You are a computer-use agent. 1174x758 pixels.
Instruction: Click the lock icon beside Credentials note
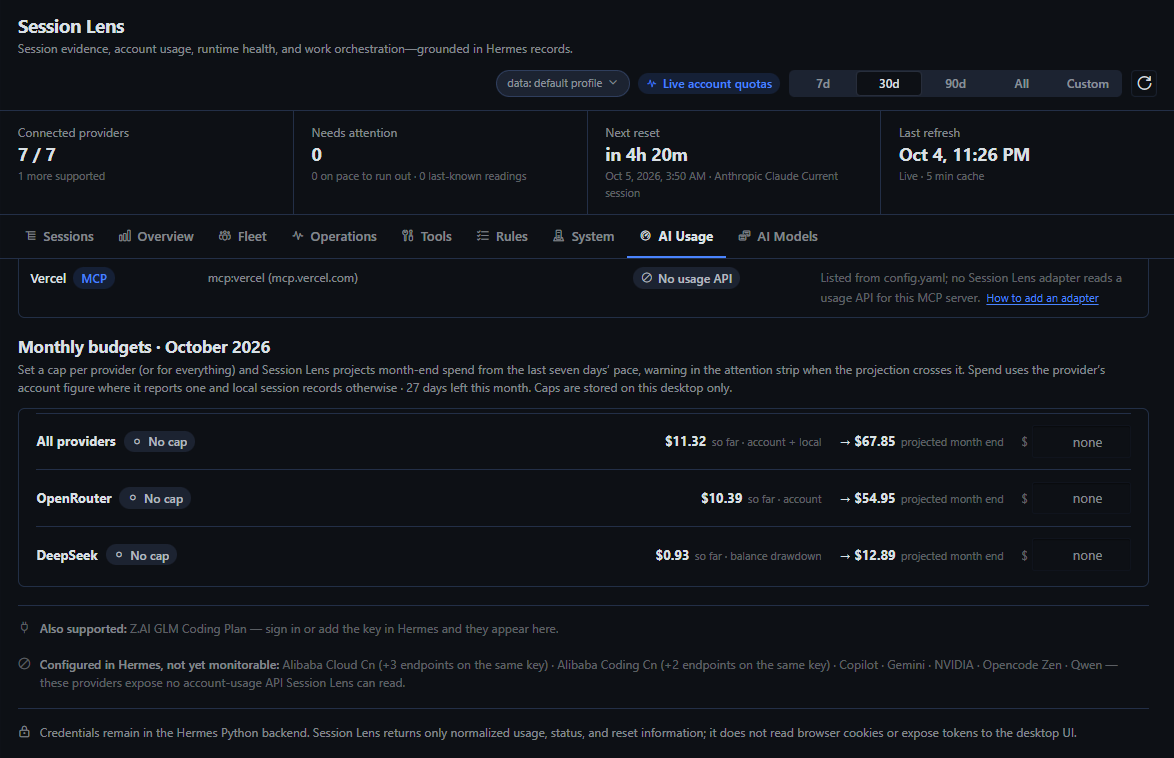coord(24,732)
